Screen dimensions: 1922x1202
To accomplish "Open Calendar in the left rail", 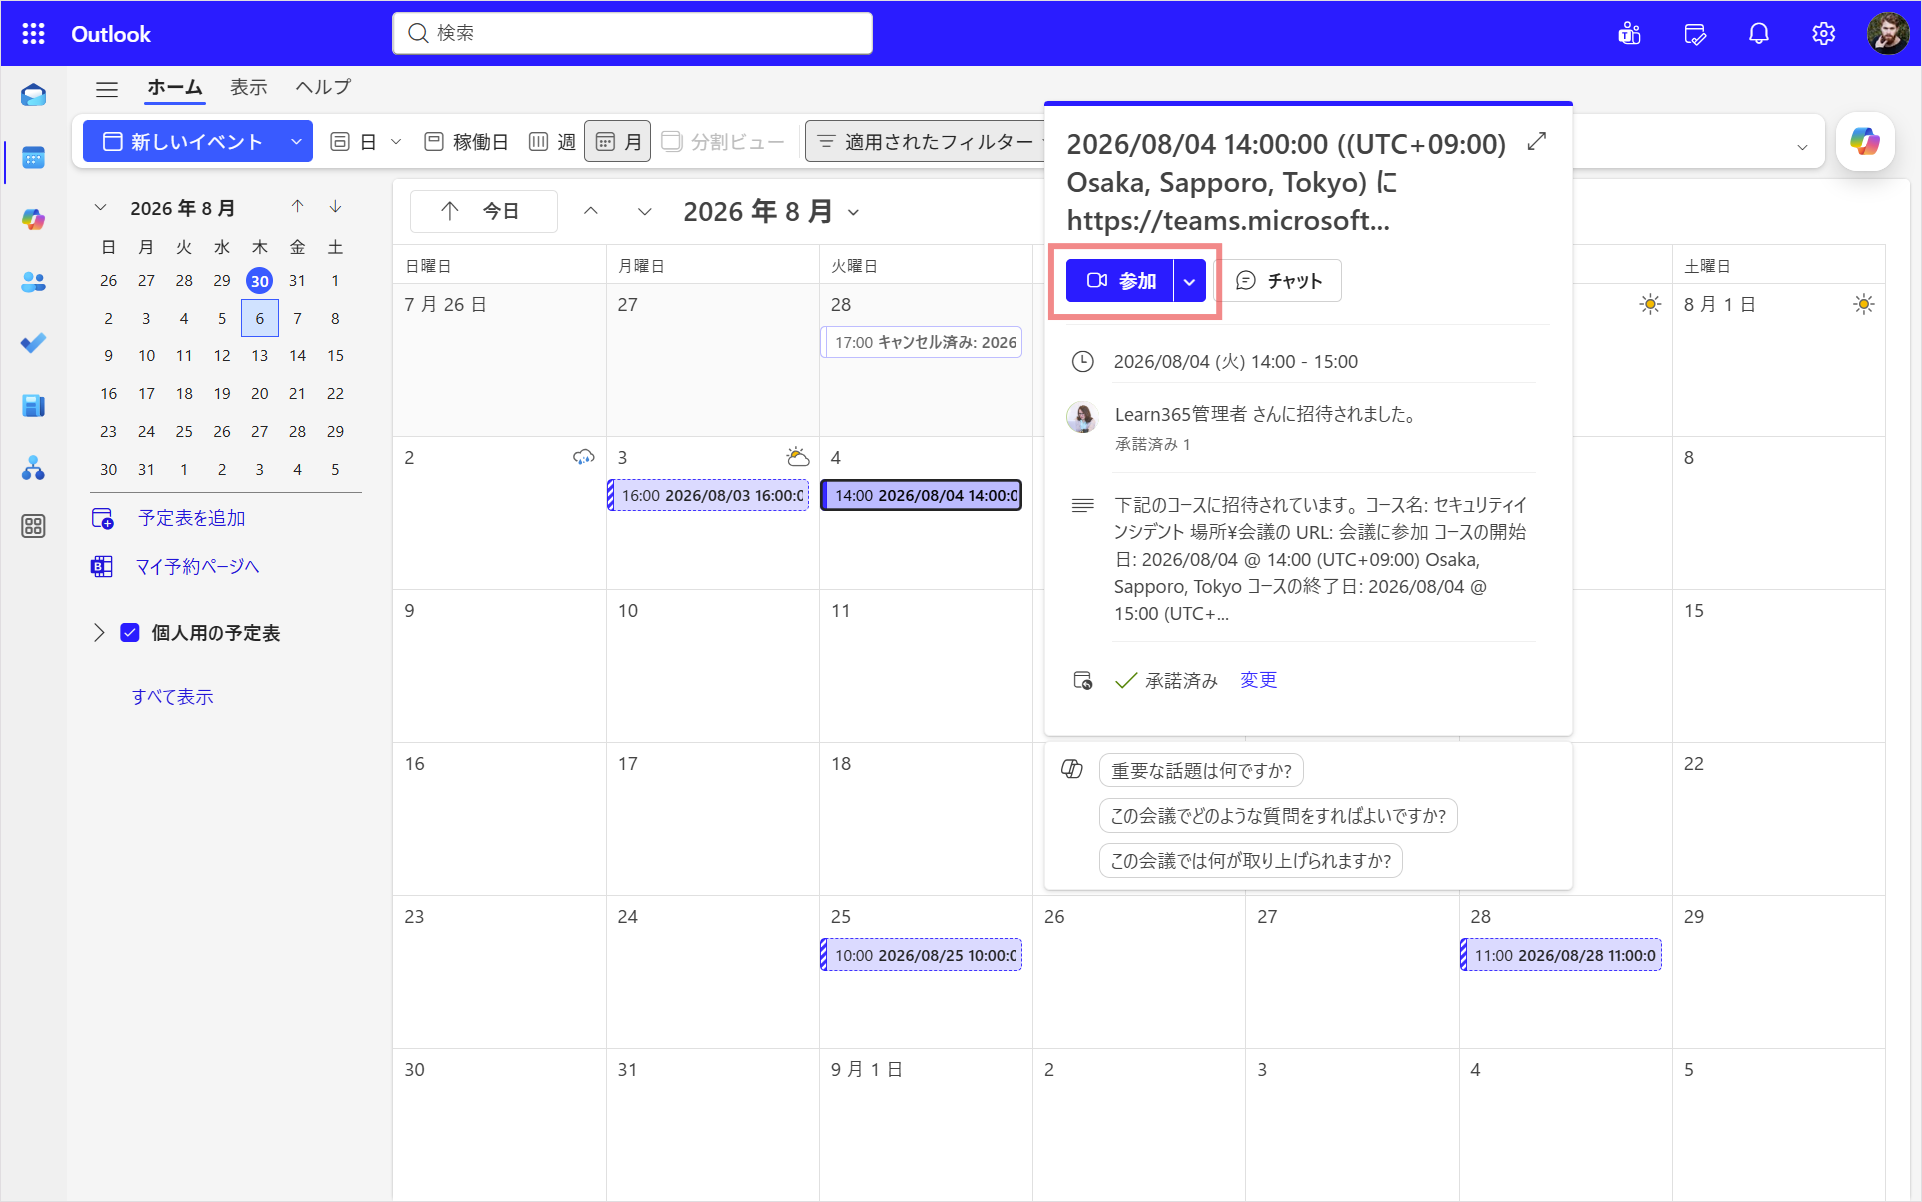I will [33, 158].
